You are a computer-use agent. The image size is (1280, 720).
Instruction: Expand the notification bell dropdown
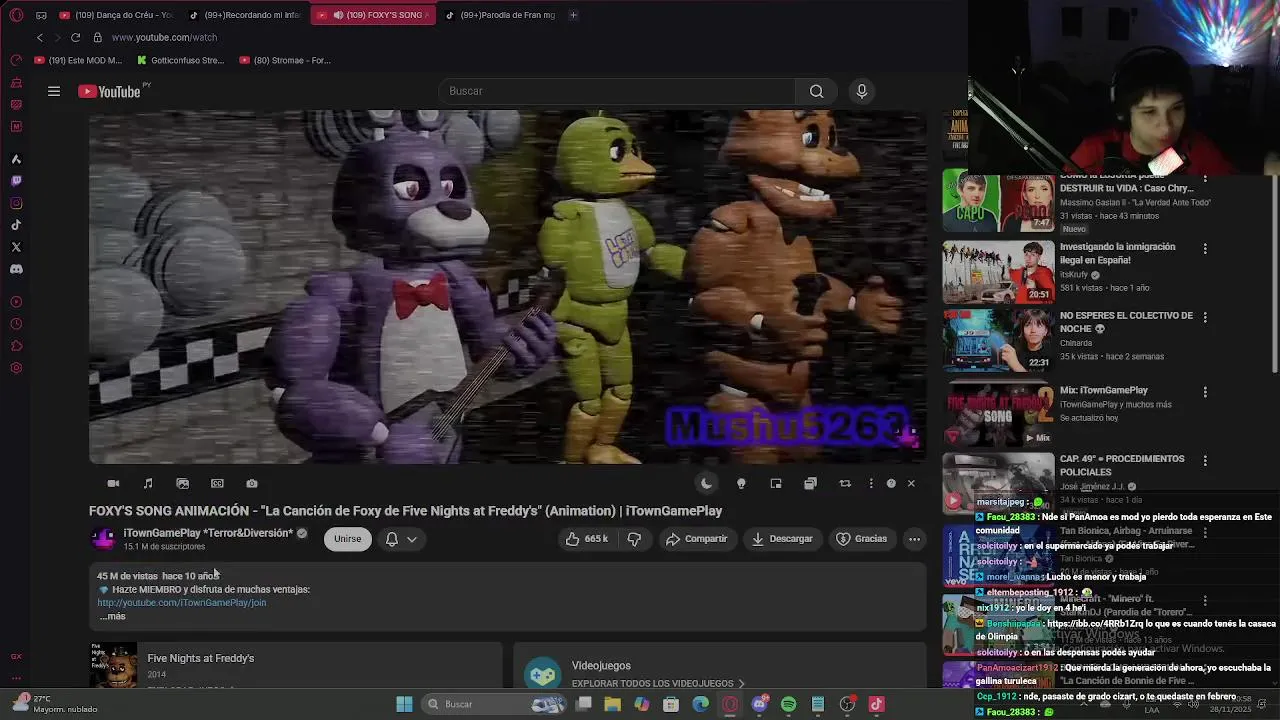pos(401,539)
